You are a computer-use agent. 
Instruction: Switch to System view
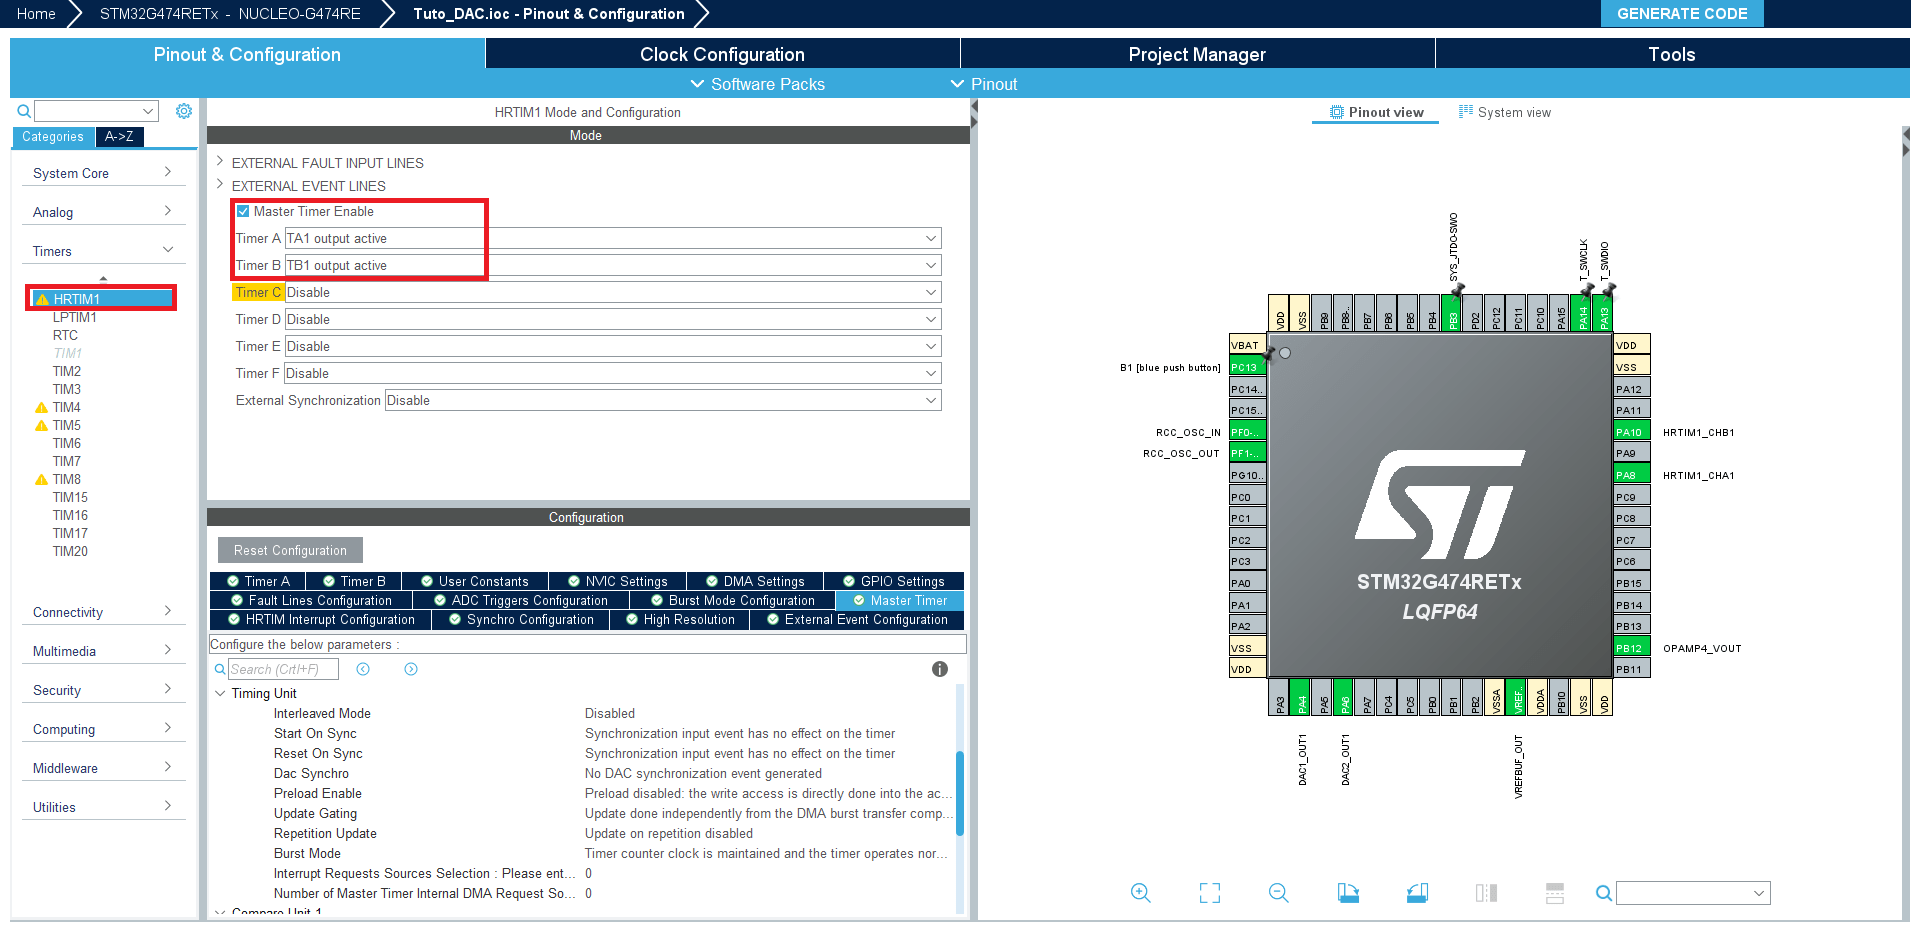click(x=1505, y=112)
